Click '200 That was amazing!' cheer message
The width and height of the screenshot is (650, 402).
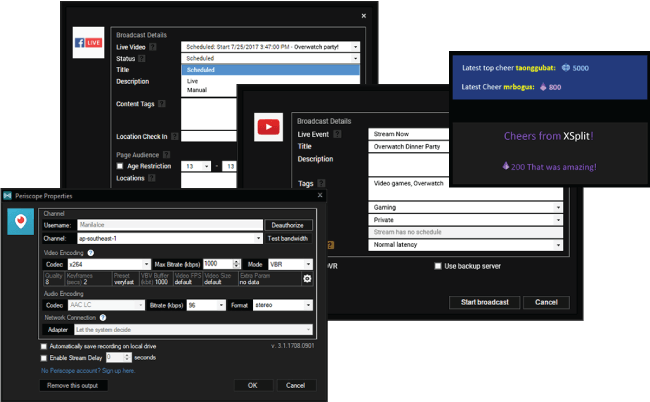549,167
